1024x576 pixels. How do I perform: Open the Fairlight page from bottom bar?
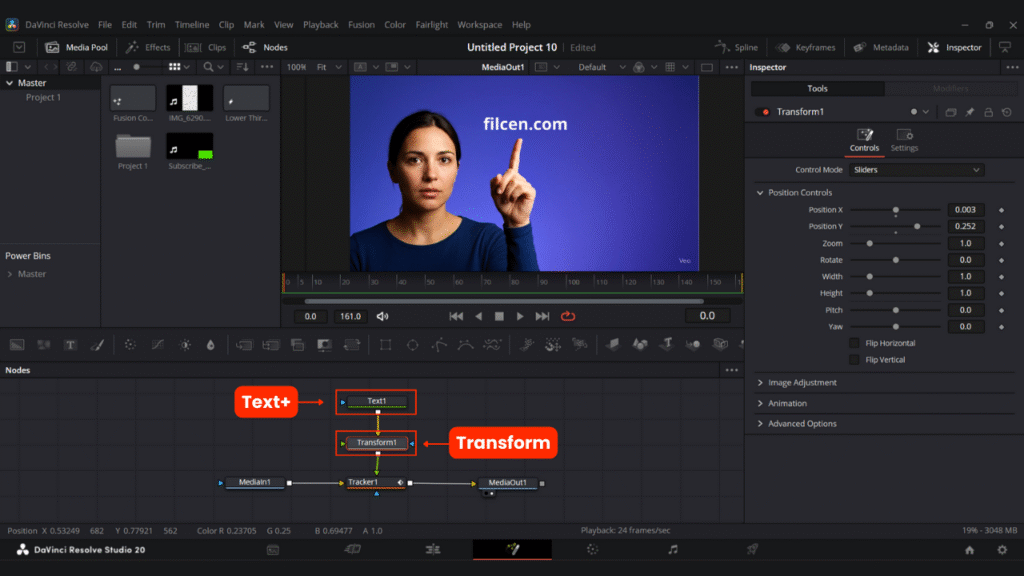[673, 550]
